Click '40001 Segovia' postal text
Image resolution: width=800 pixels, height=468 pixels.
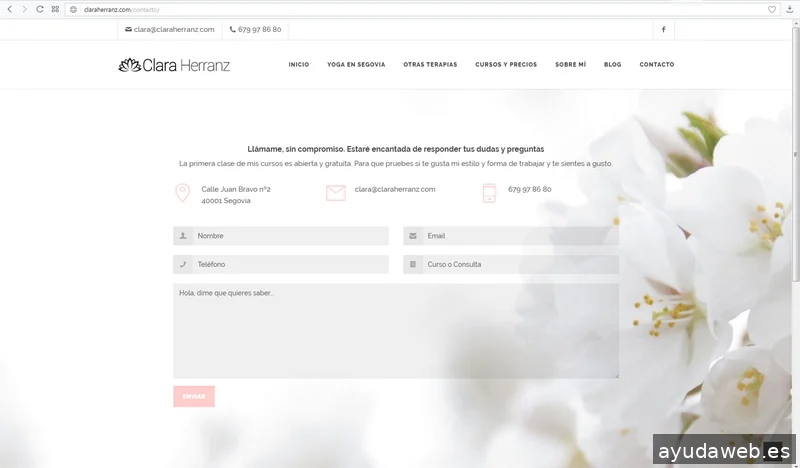coord(226,201)
